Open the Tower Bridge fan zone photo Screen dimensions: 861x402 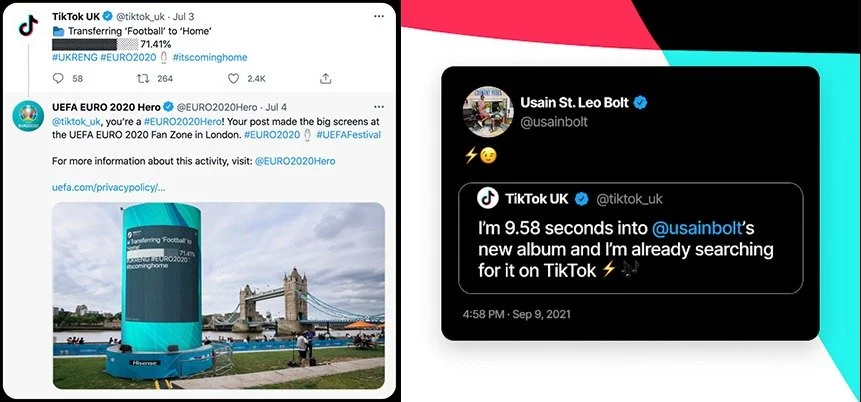coord(219,295)
